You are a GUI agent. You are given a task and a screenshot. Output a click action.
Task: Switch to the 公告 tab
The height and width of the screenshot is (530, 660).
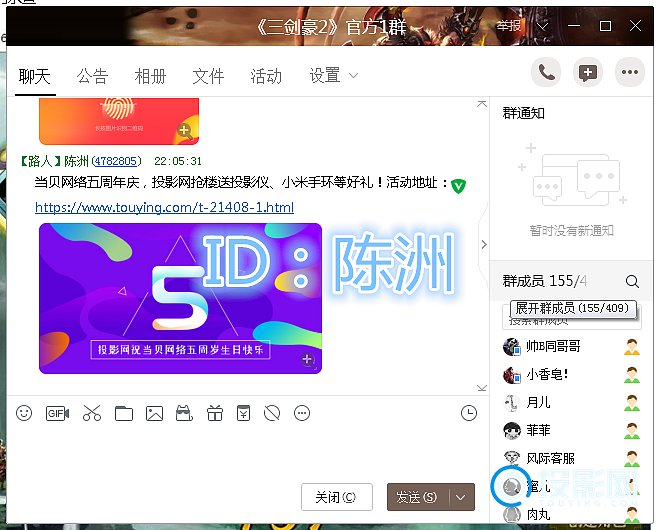tap(92, 77)
